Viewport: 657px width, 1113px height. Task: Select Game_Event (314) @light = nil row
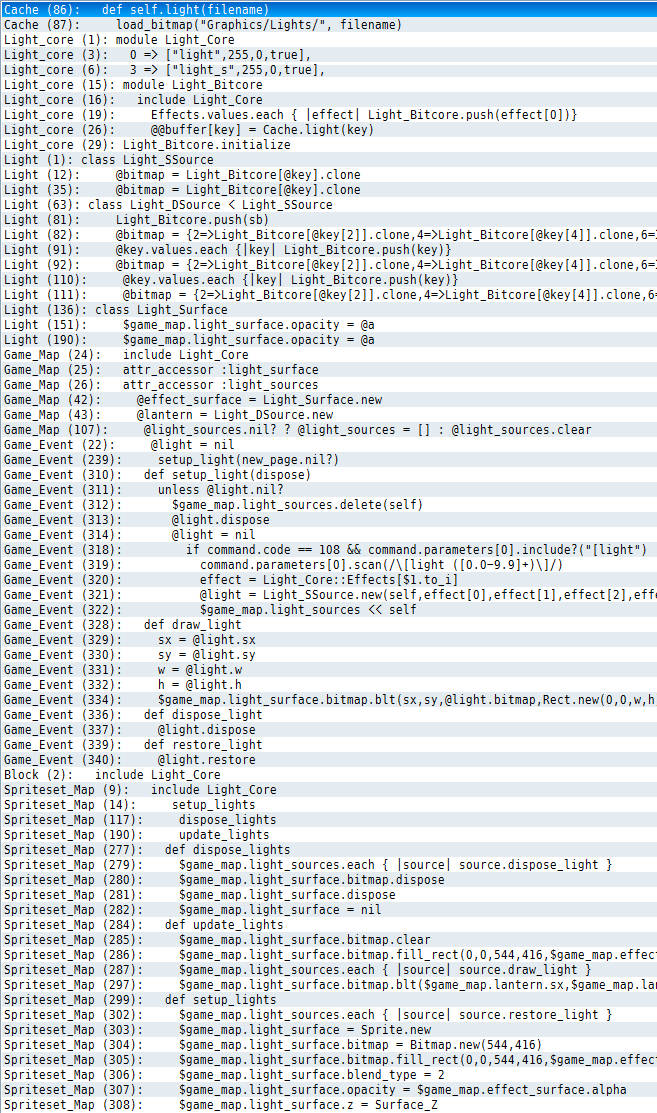click(328, 534)
